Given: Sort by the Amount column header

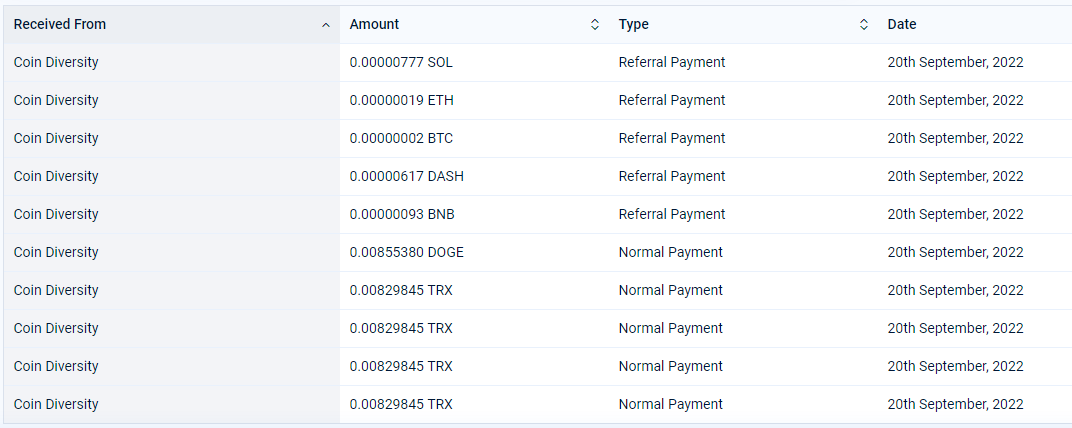Looking at the screenshot, I should (474, 25).
